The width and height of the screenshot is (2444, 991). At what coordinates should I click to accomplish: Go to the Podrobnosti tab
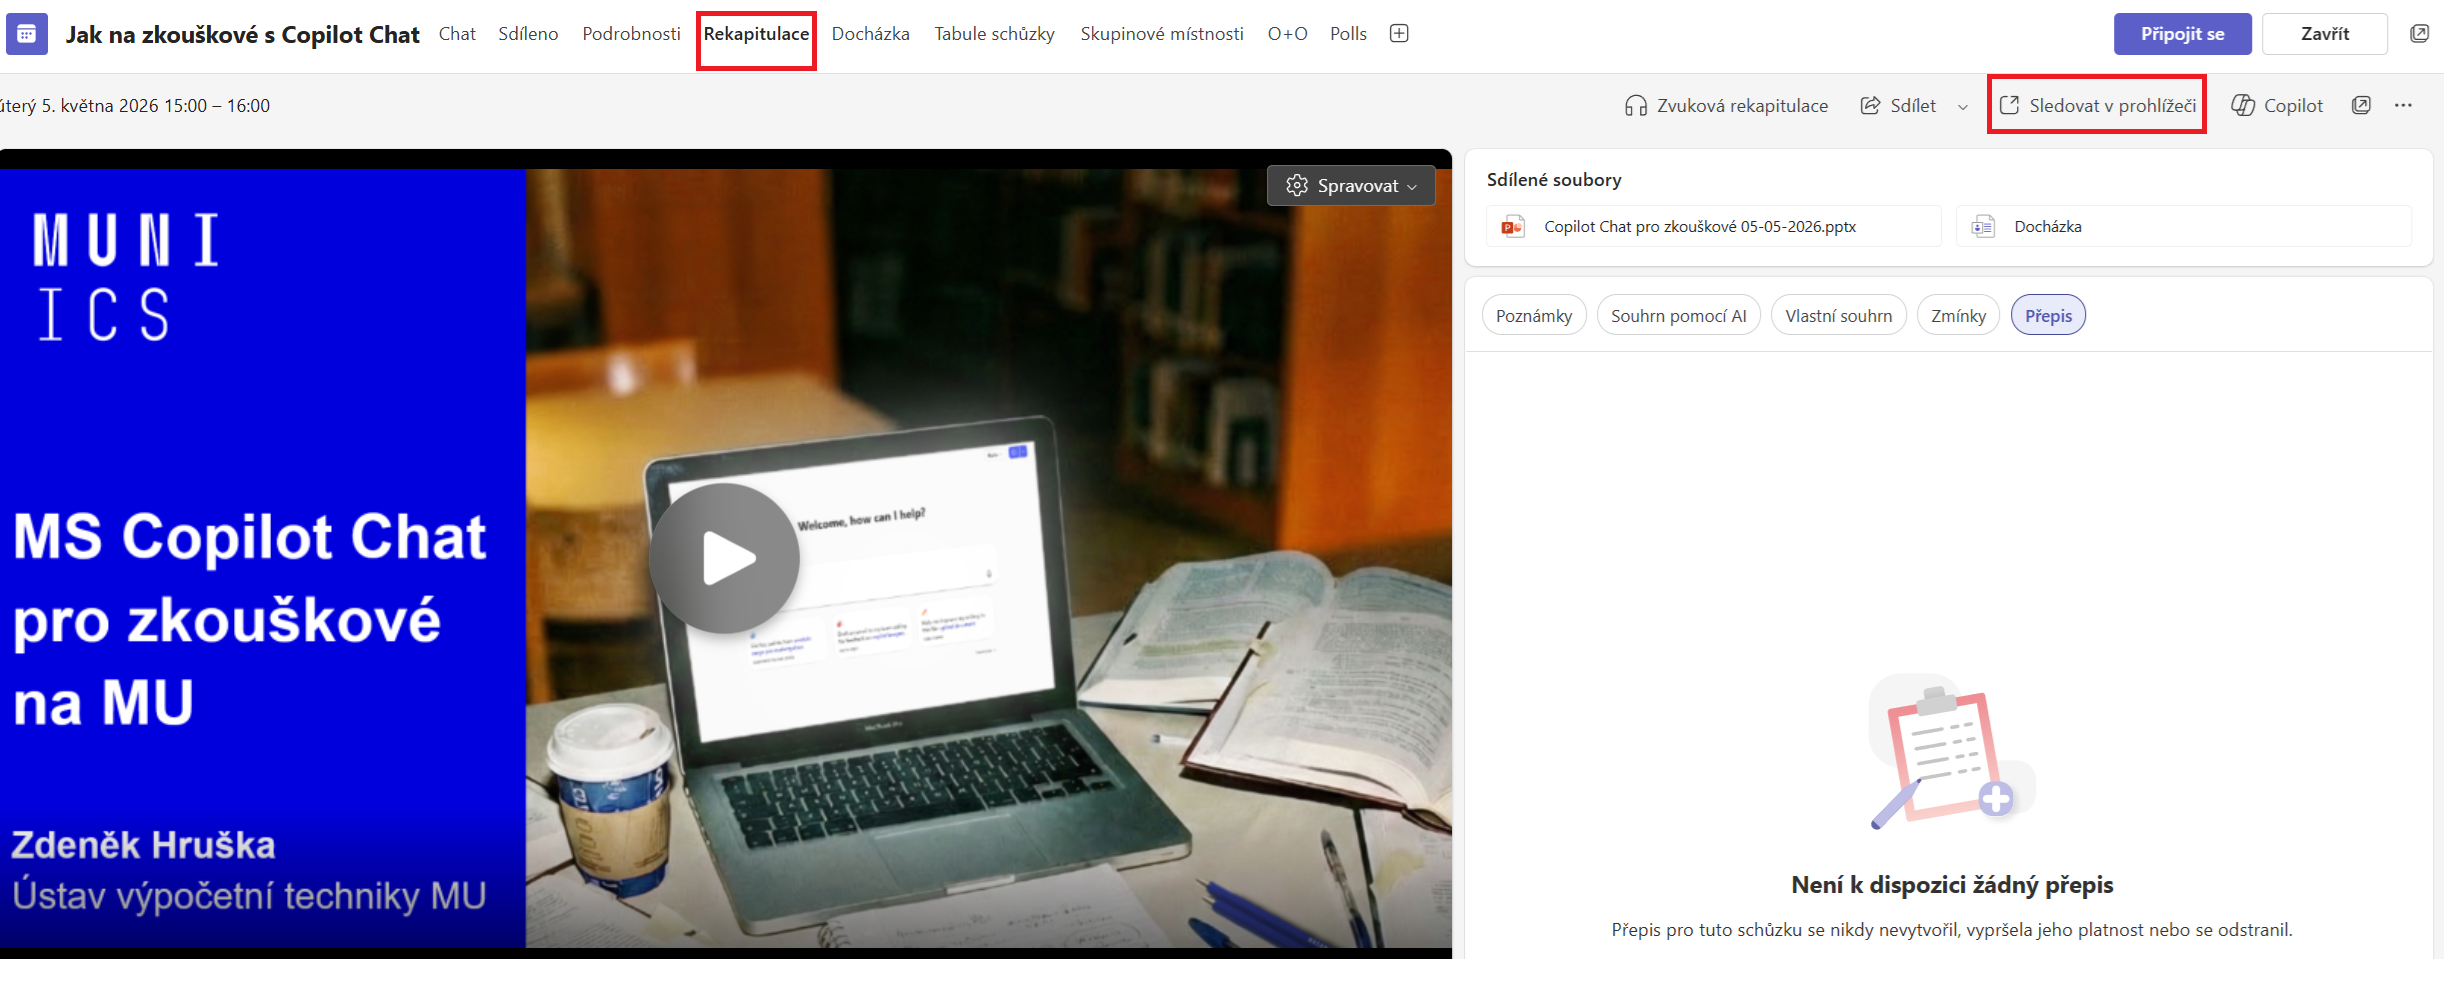(x=631, y=34)
